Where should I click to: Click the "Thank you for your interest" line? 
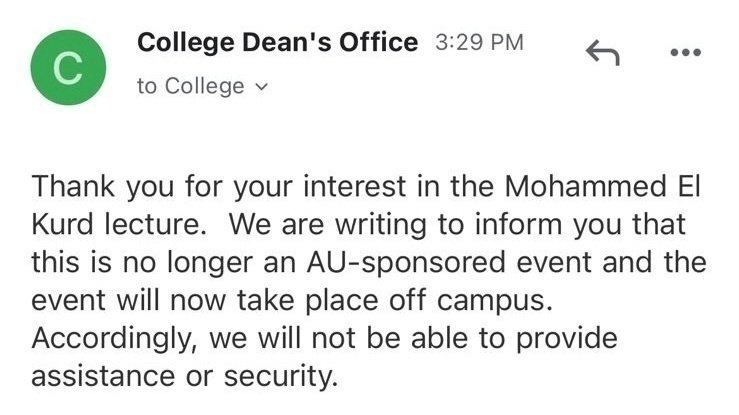point(200,188)
